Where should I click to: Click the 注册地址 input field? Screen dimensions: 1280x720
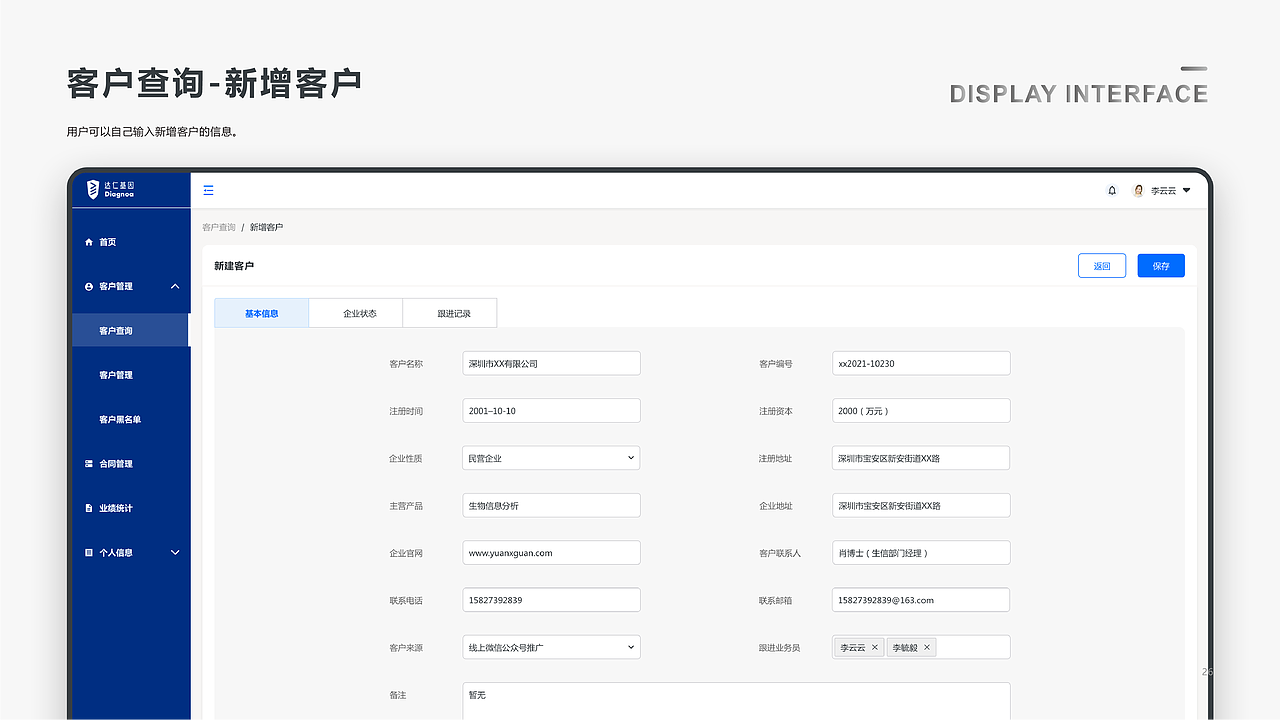tap(921, 458)
